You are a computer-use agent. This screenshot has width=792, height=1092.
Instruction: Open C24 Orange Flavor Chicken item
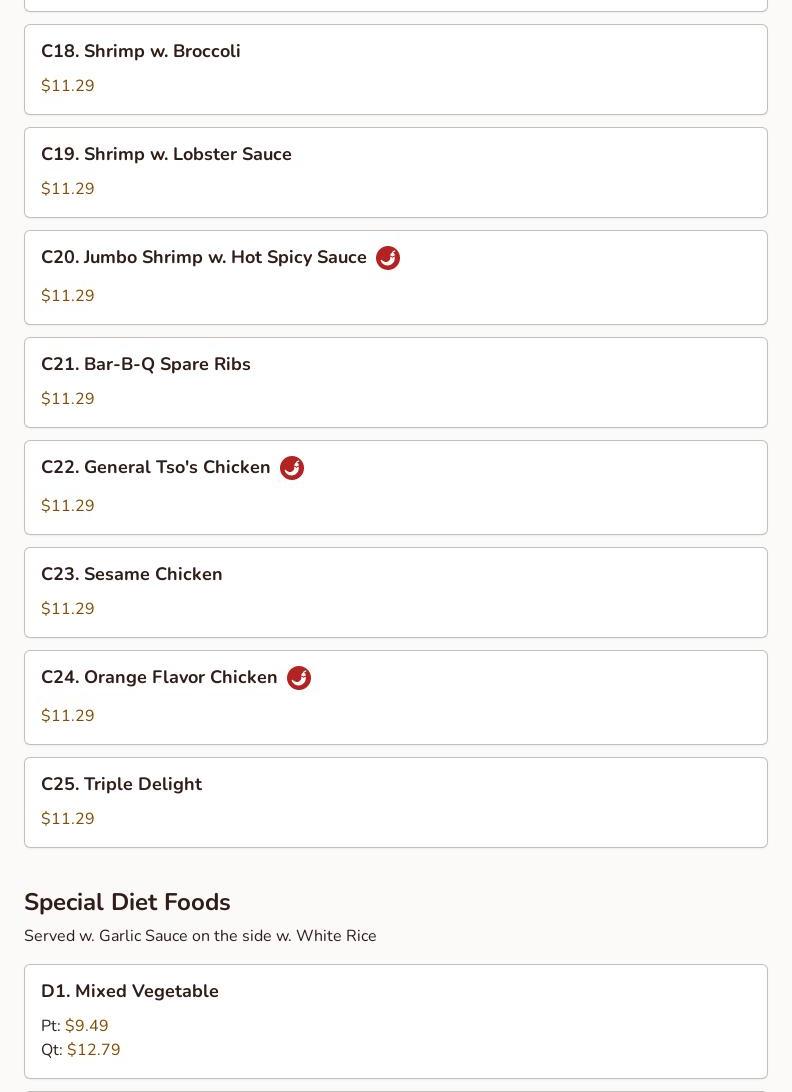pyautogui.click(x=396, y=699)
